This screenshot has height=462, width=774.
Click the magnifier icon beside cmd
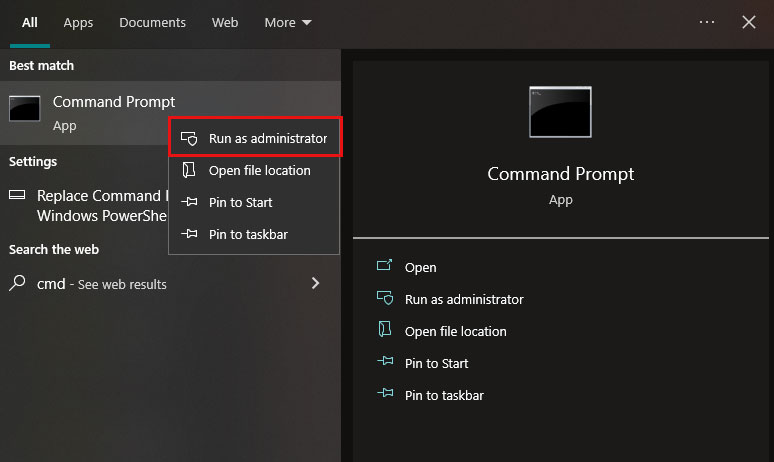(17, 283)
